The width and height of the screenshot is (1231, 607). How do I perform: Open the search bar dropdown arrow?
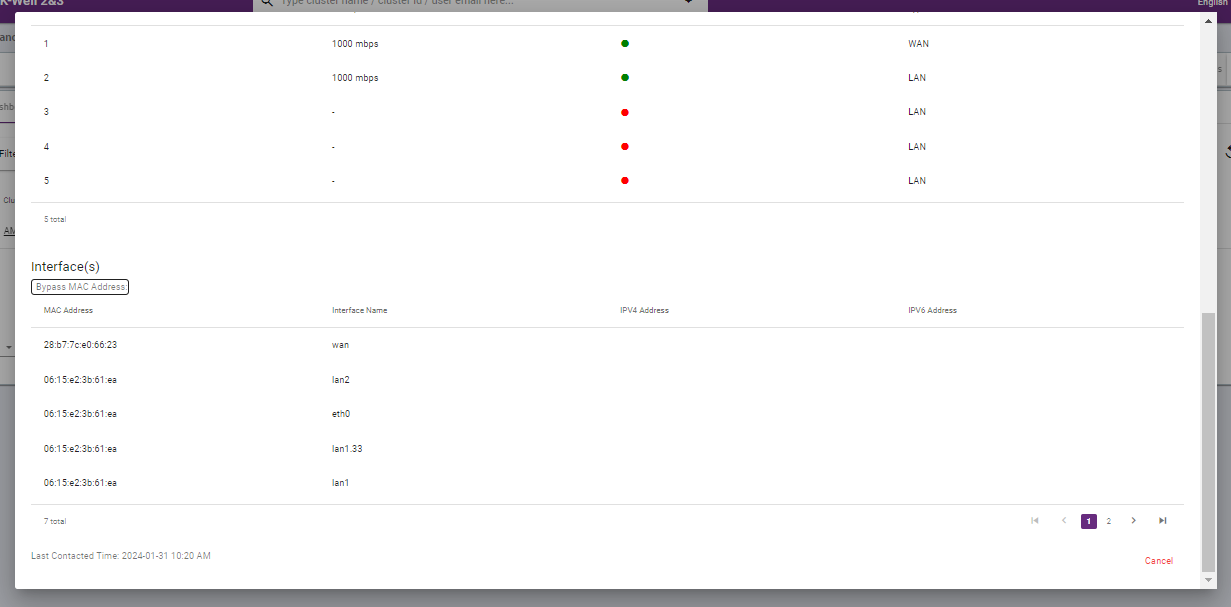coord(688,3)
